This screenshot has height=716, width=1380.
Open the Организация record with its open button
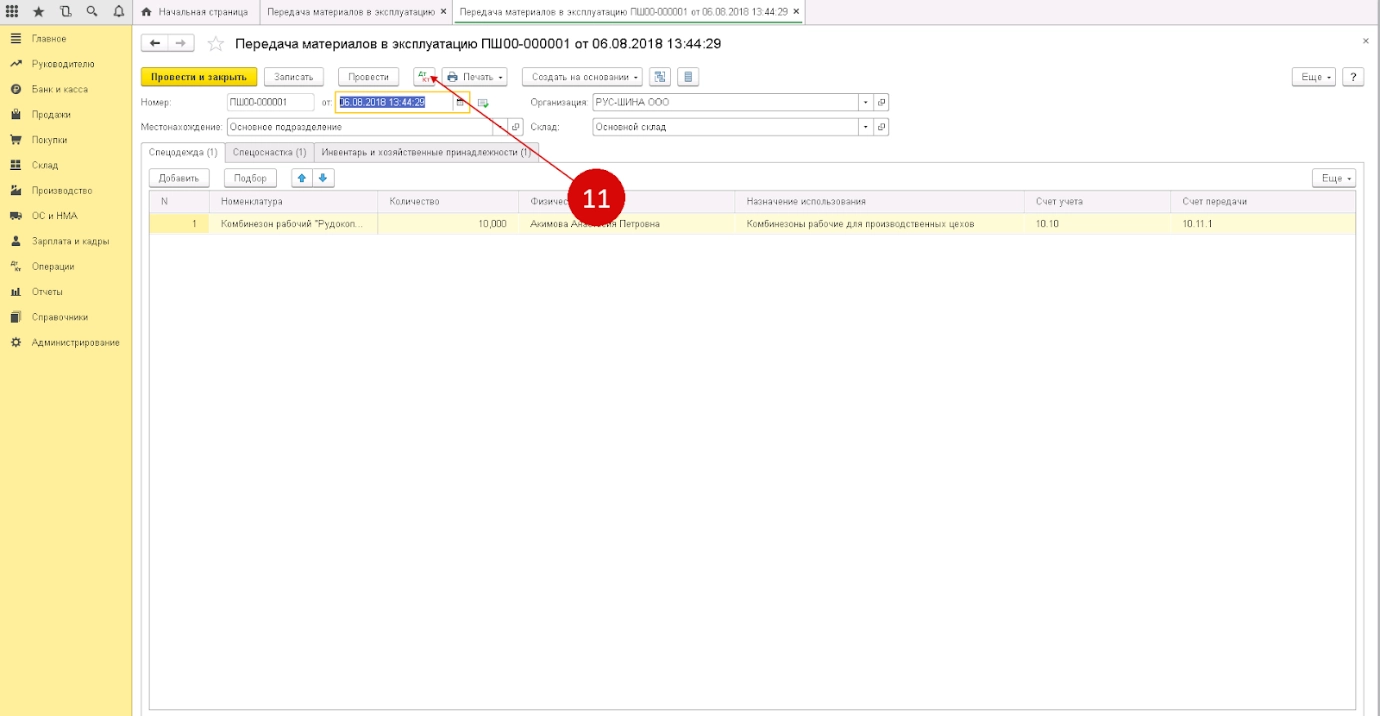click(x=882, y=102)
